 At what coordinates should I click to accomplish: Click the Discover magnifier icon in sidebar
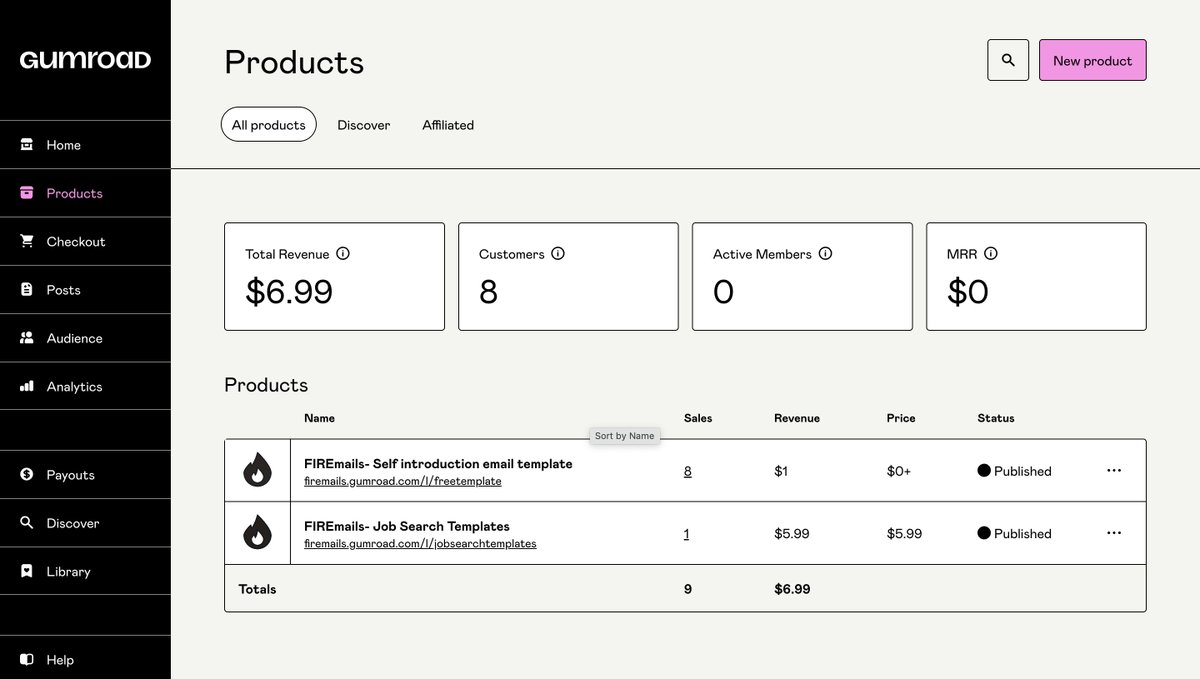27,523
